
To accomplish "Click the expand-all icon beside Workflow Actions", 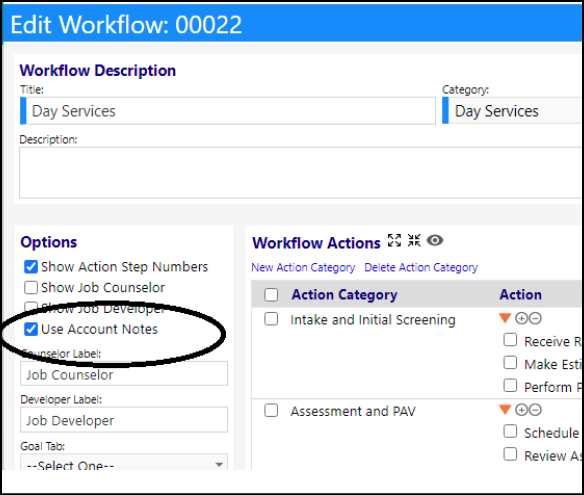I will [x=394, y=241].
